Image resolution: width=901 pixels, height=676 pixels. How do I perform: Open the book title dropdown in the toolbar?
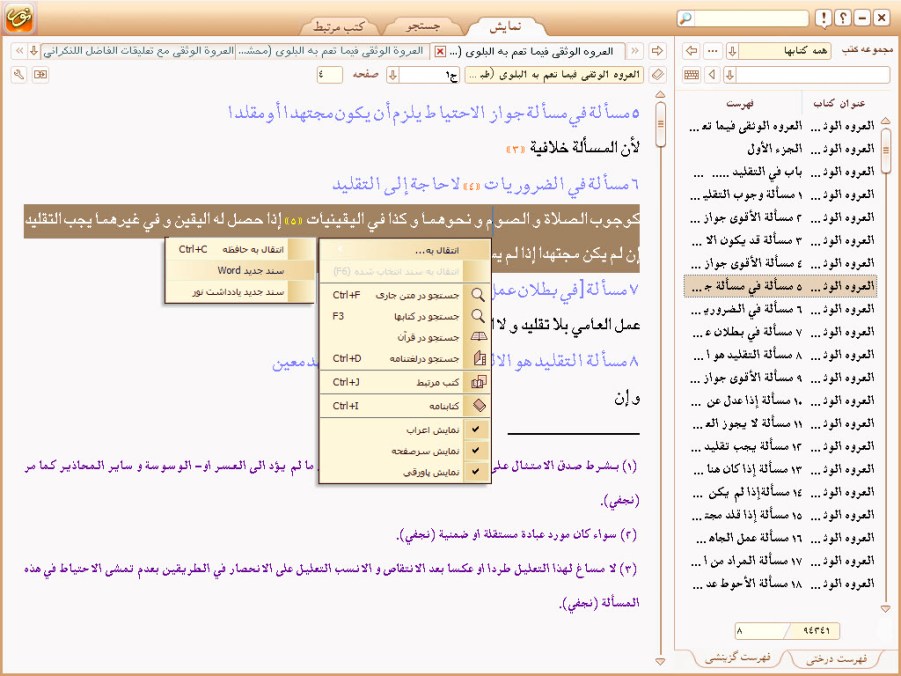click(554, 75)
